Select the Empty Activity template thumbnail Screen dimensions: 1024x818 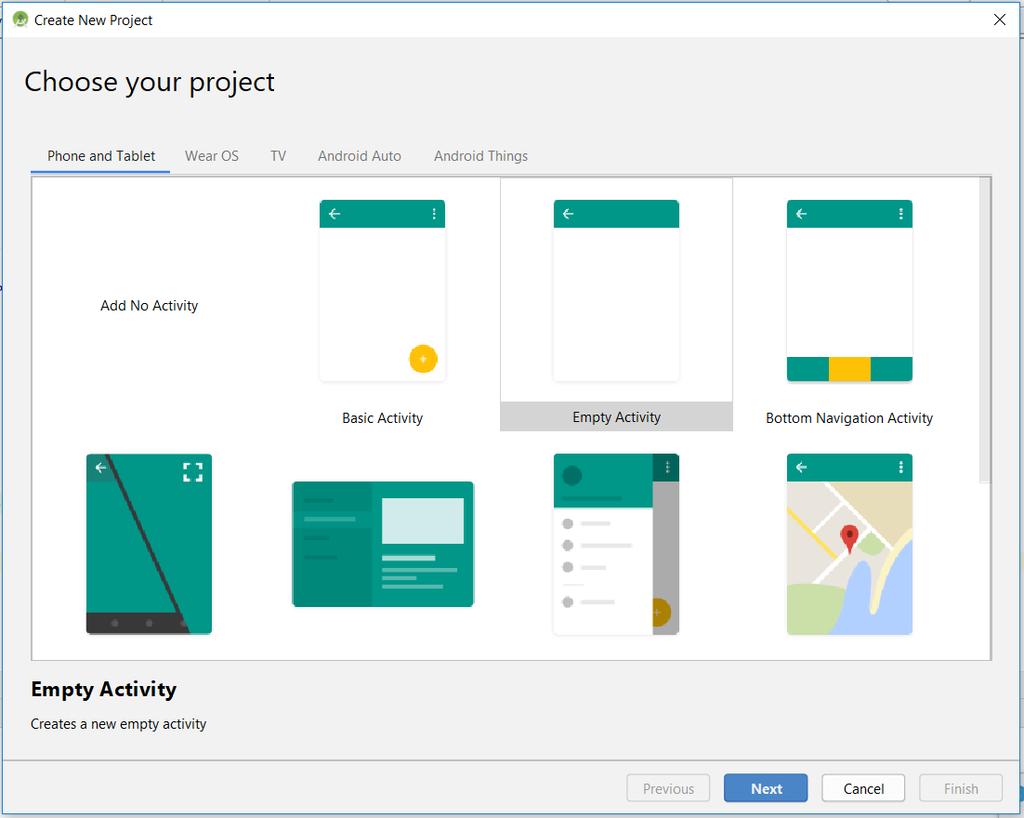(616, 291)
